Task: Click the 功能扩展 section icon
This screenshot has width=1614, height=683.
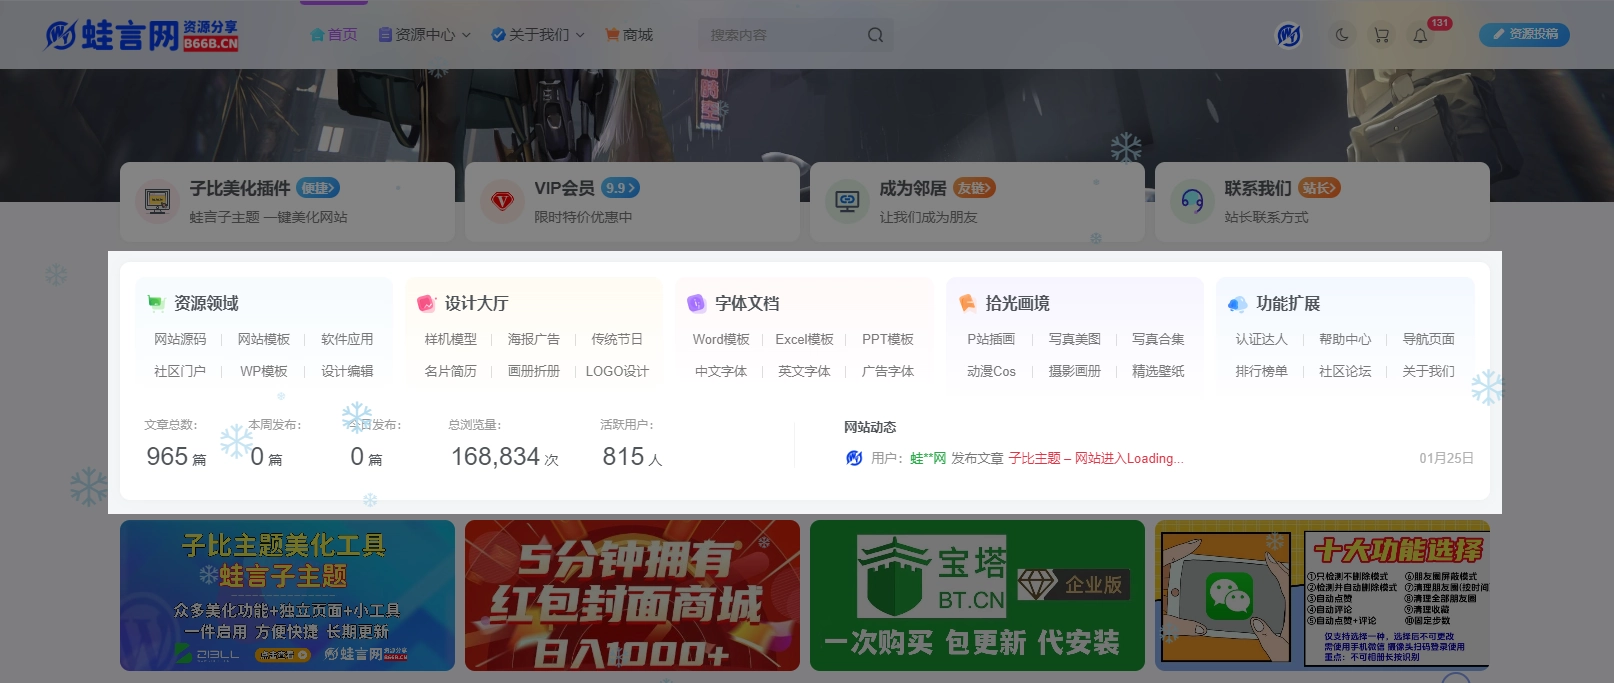Action: 1237,303
